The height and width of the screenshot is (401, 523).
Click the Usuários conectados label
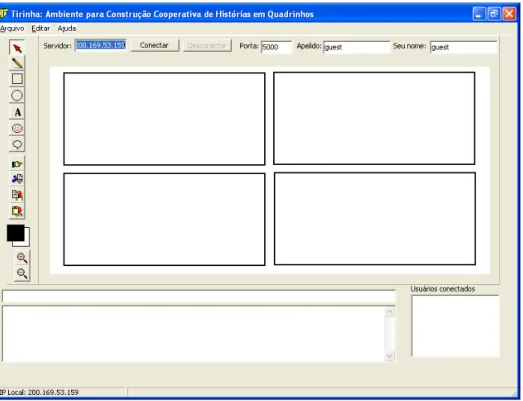(443, 289)
